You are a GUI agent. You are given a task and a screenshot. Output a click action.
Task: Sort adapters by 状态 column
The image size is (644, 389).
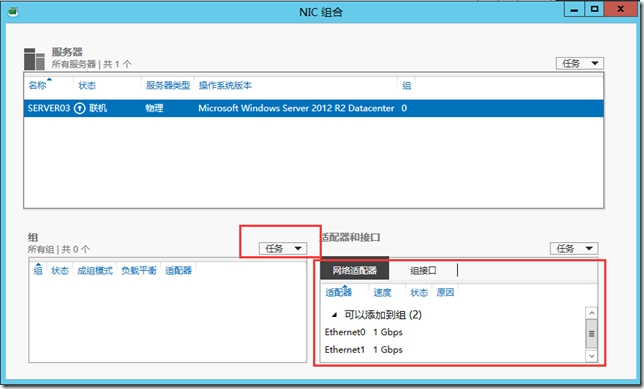point(419,292)
